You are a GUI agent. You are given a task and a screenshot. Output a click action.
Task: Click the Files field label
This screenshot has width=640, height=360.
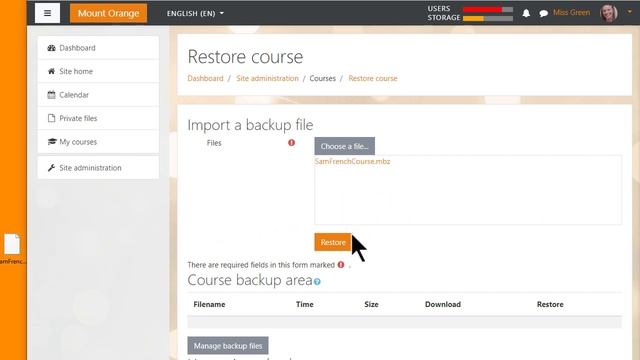tap(214, 143)
